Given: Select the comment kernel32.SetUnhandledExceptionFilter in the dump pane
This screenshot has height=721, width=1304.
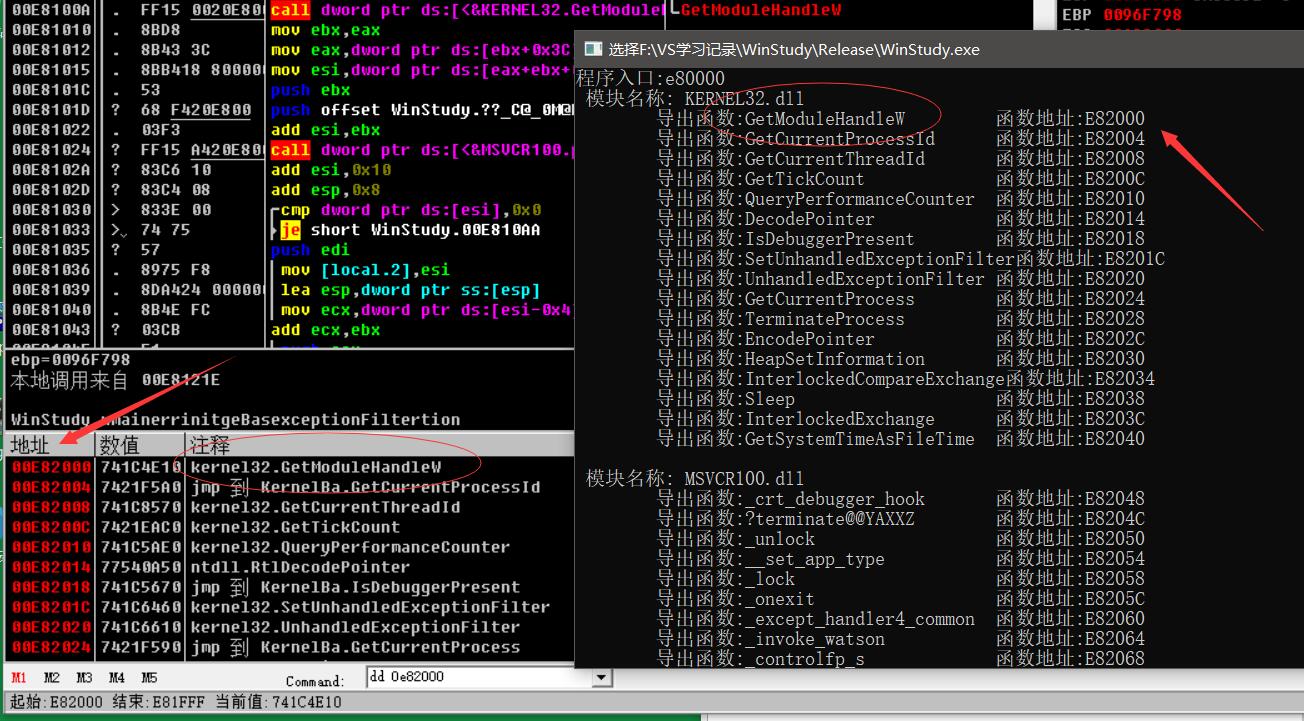Looking at the screenshot, I should pos(370,607).
